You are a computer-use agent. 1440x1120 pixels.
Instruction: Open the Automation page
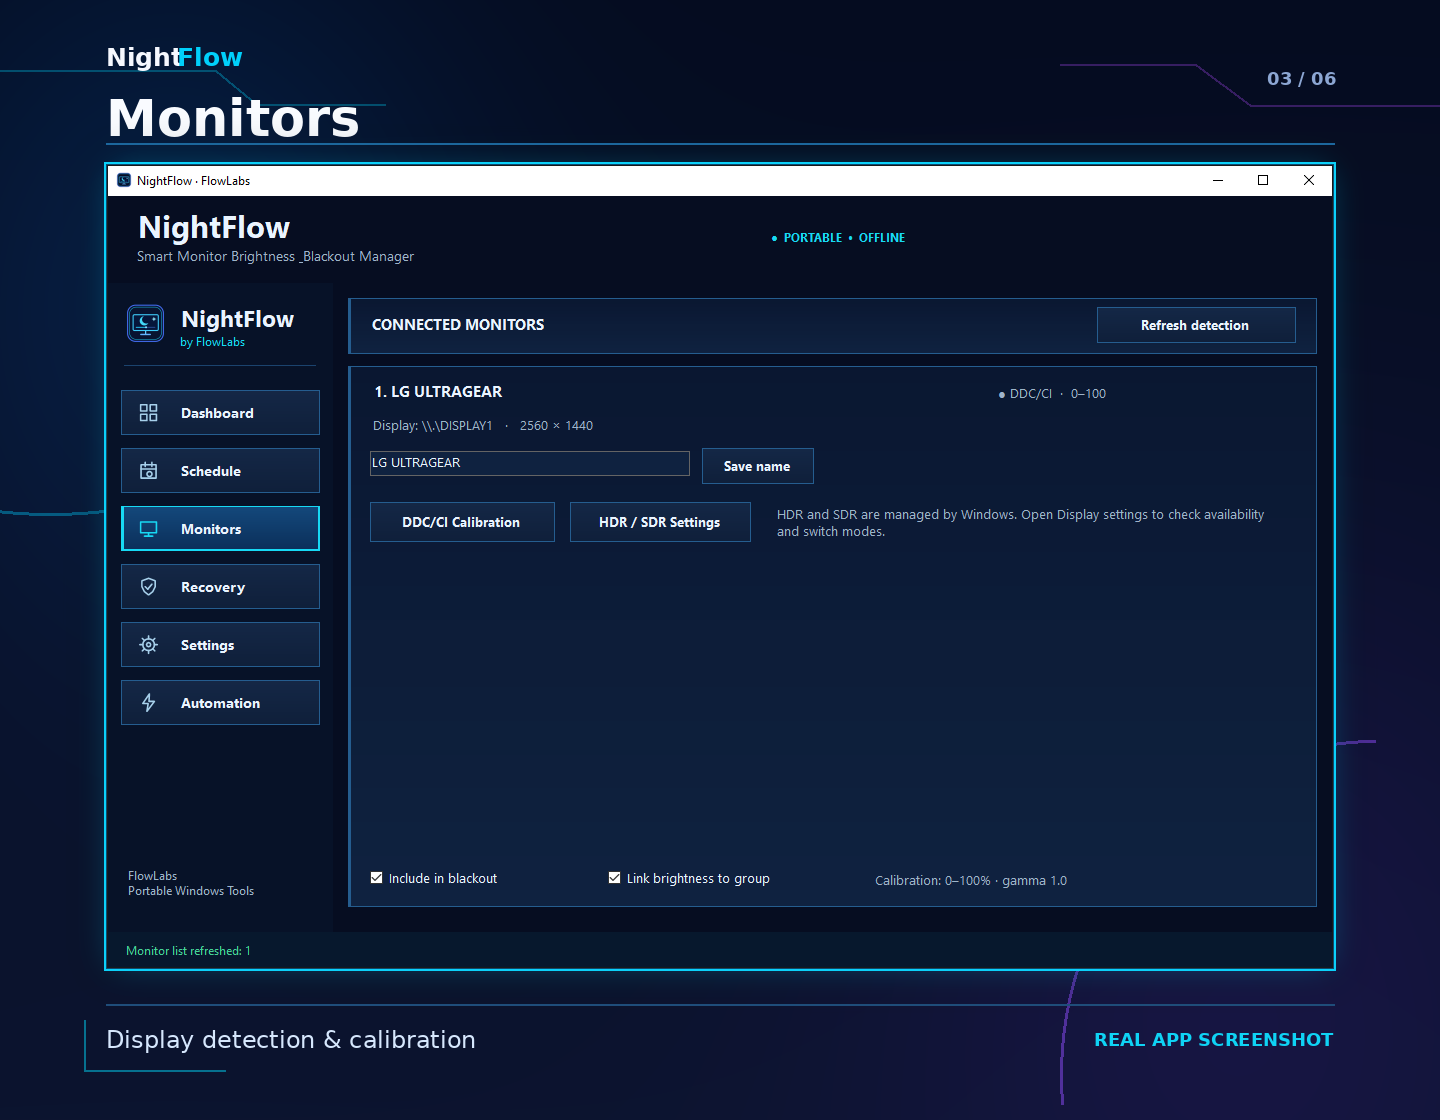220,703
